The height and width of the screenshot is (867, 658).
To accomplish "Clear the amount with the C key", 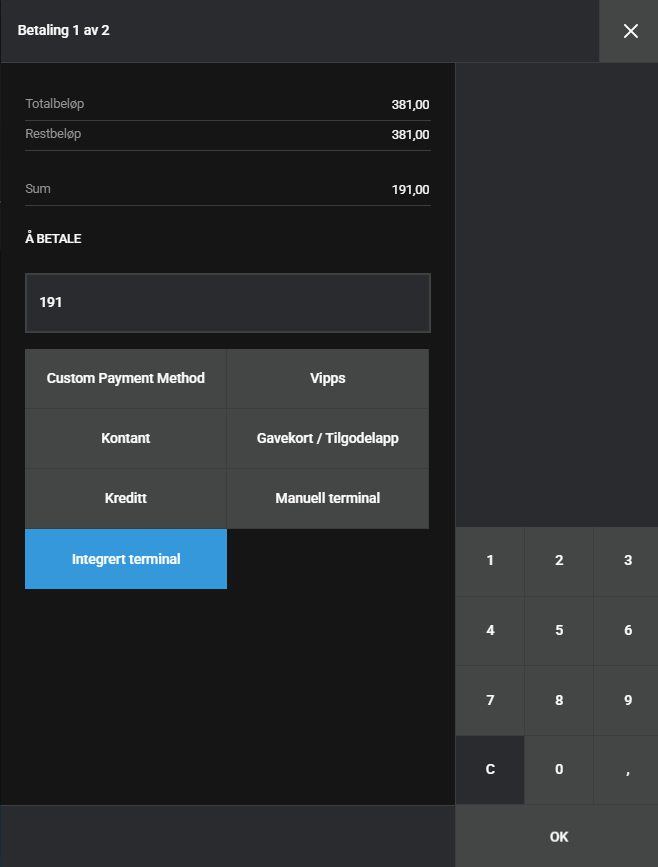I will [x=490, y=770].
